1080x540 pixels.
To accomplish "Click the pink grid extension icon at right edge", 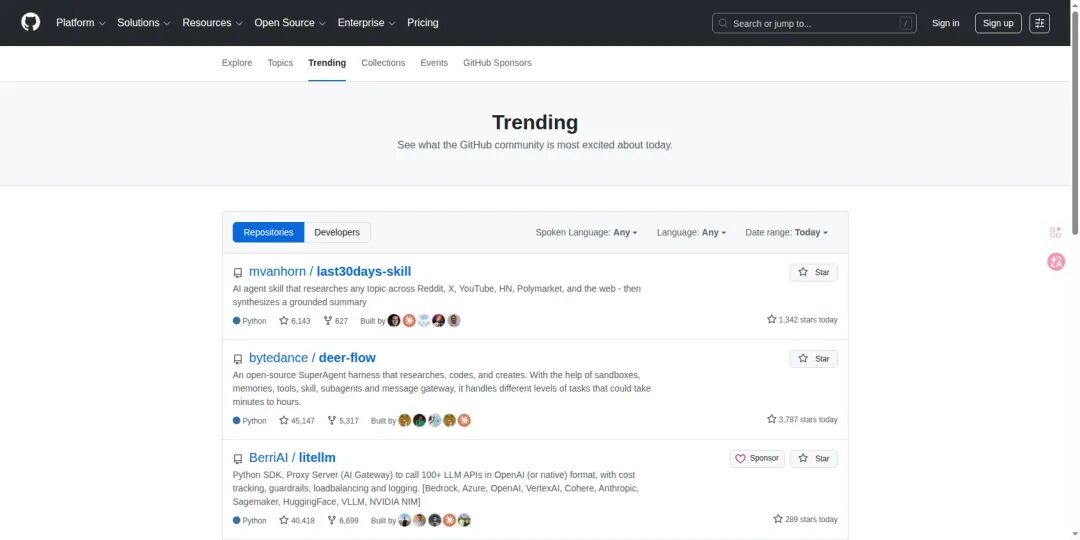I will (1055, 233).
